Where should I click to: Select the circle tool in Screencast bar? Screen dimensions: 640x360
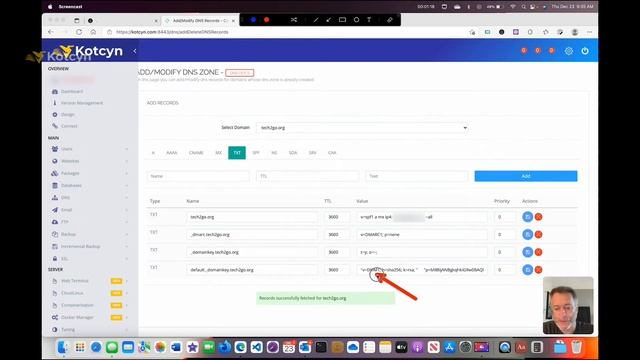pos(356,20)
